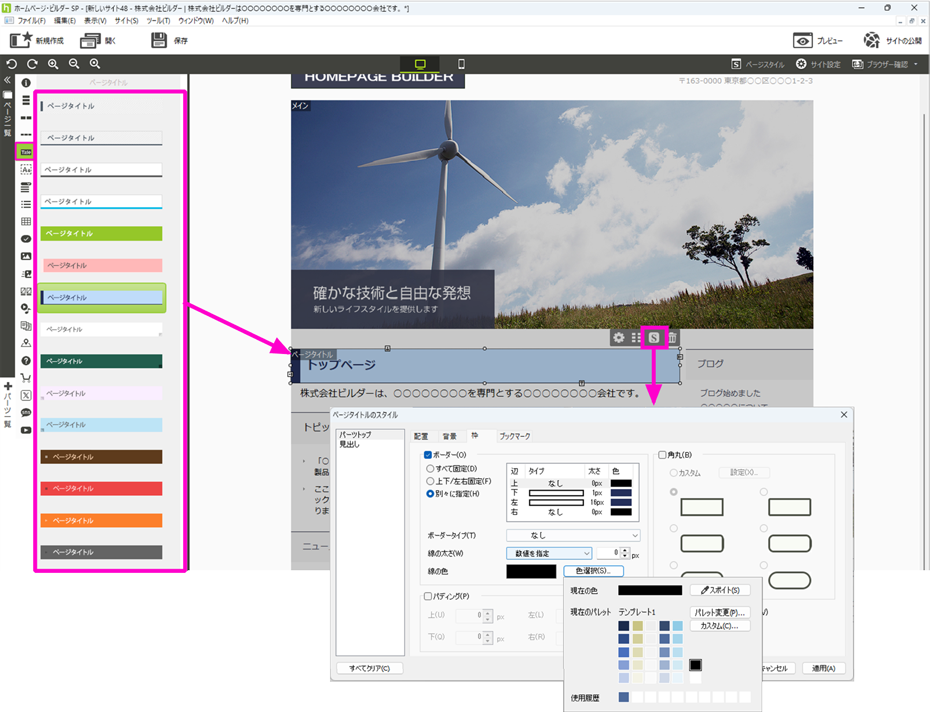Enable the パディング(P) checkbox

[x=428, y=596]
